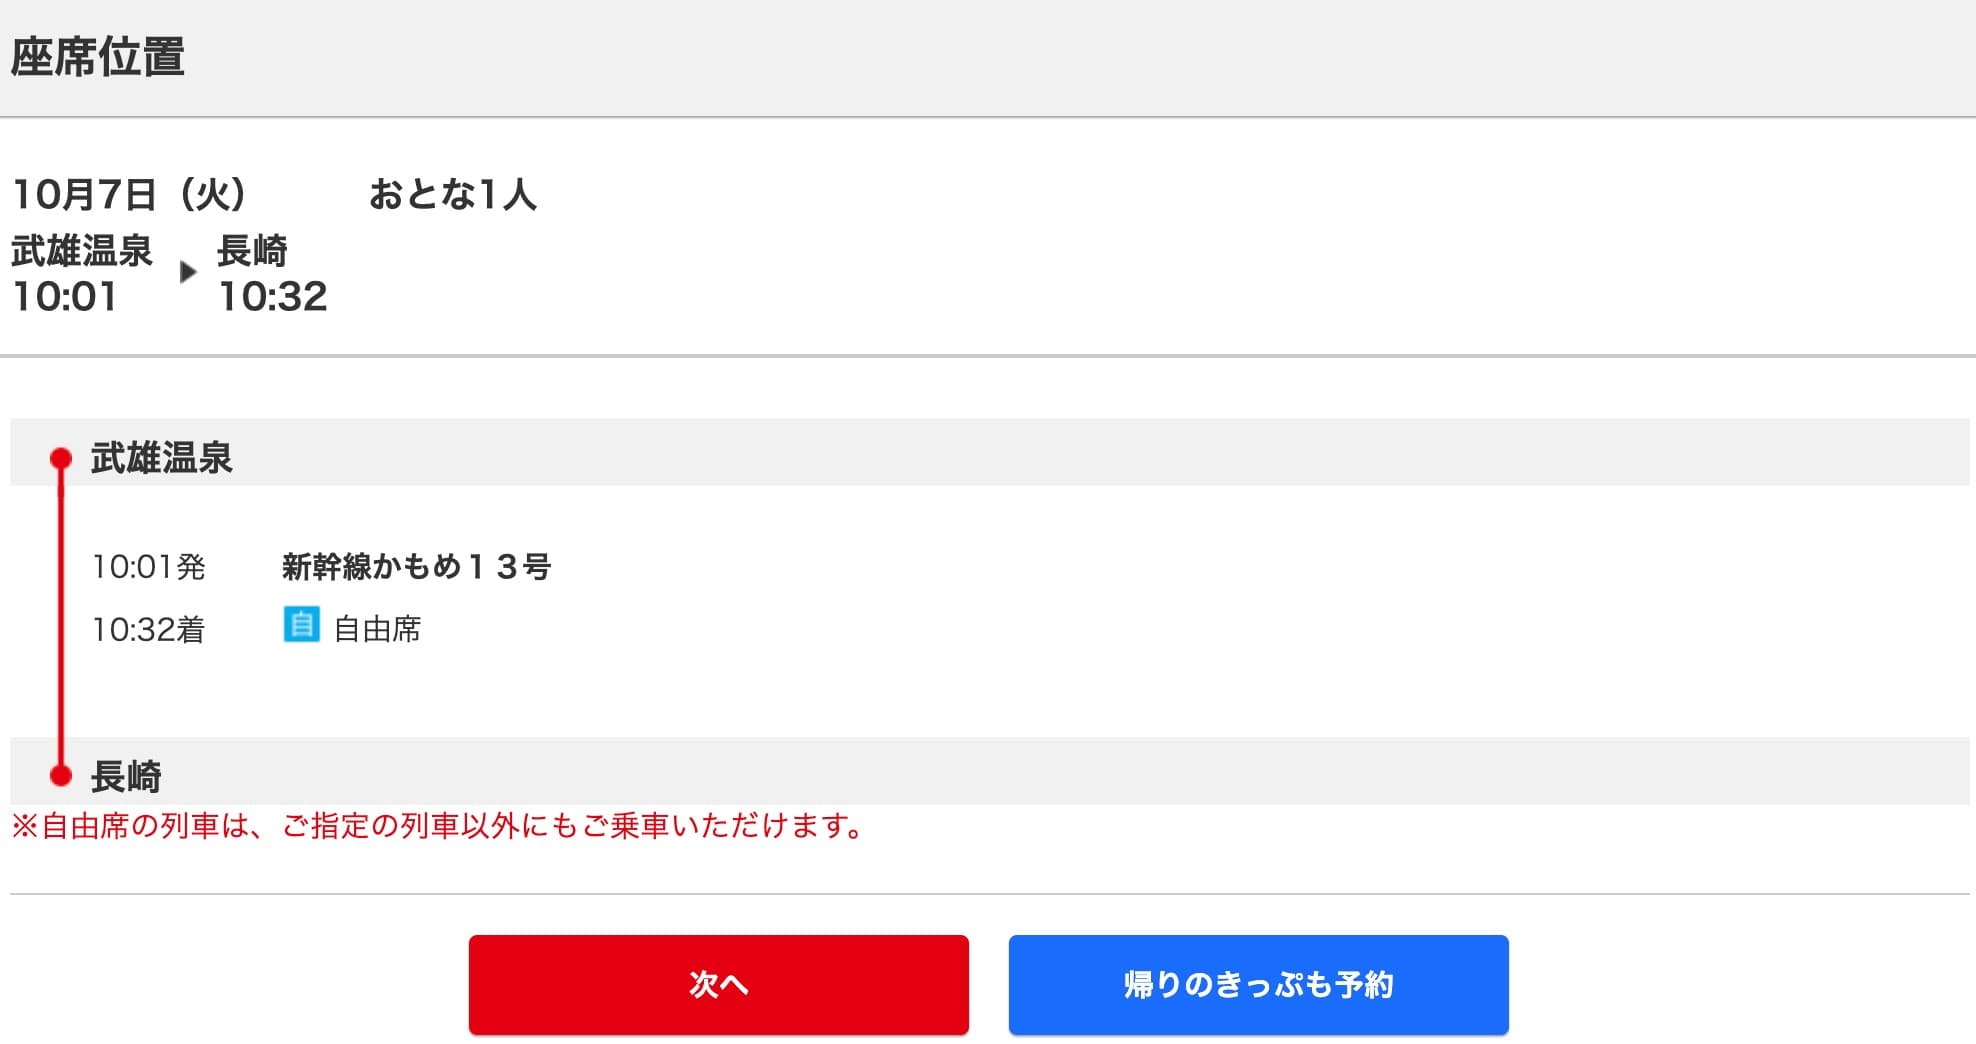The height and width of the screenshot is (1044, 1976).
Task: Click the 自由席 seat type label
Action: [x=377, y=629]
